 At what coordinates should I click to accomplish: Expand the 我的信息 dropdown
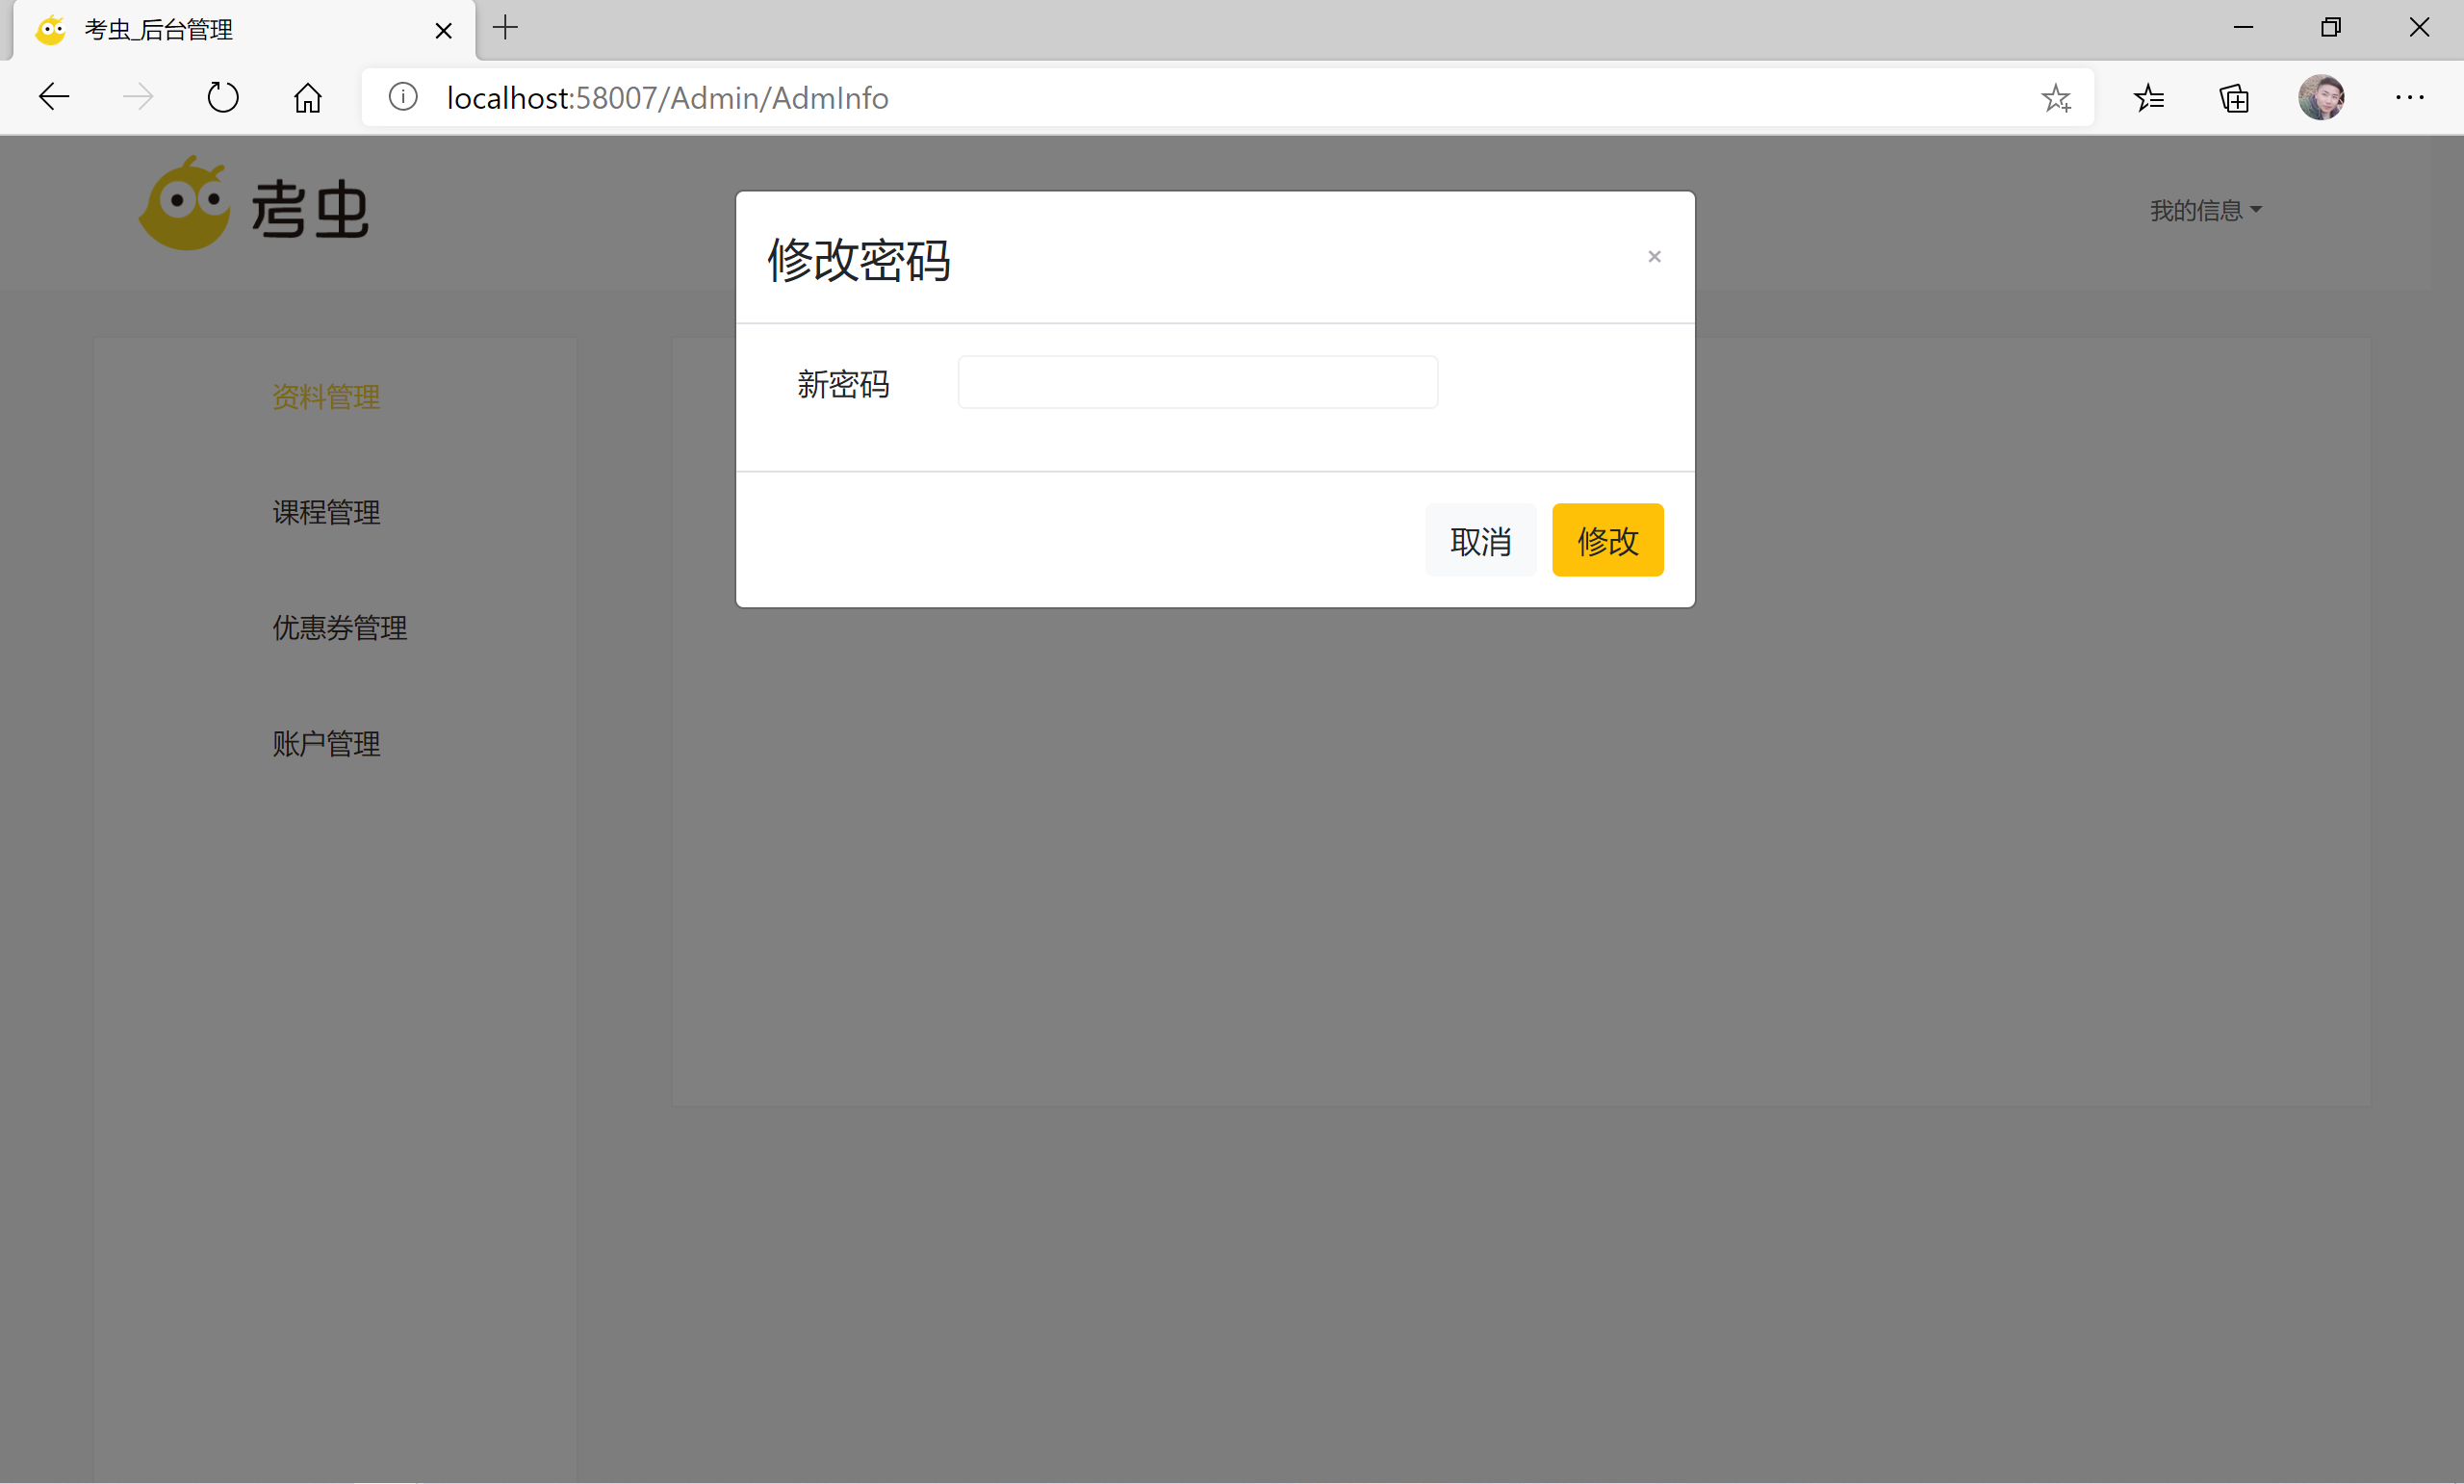click(x=2205, y=211)
